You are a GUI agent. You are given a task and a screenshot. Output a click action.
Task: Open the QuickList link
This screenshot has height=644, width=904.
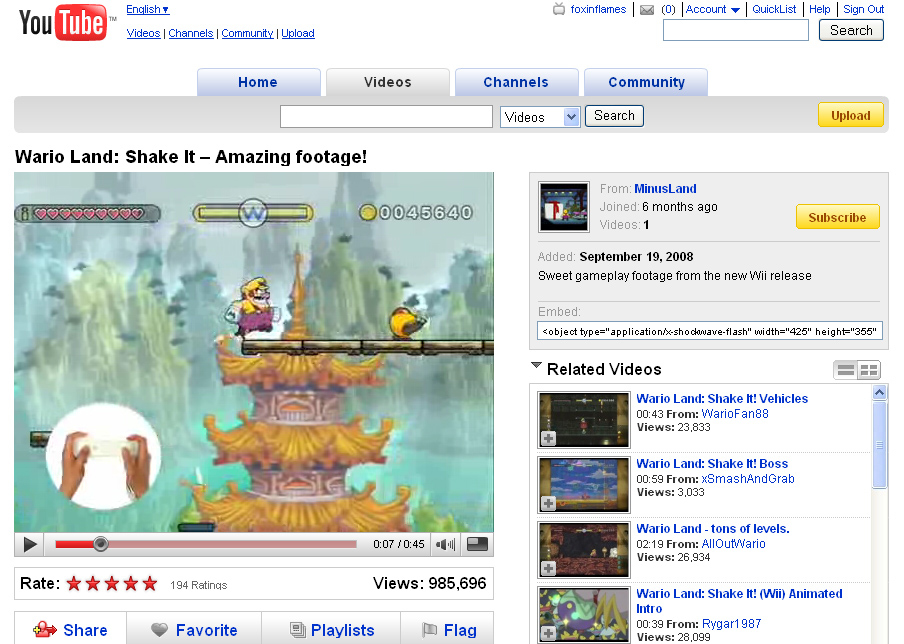pyautogui.click(x=774, y=9)
